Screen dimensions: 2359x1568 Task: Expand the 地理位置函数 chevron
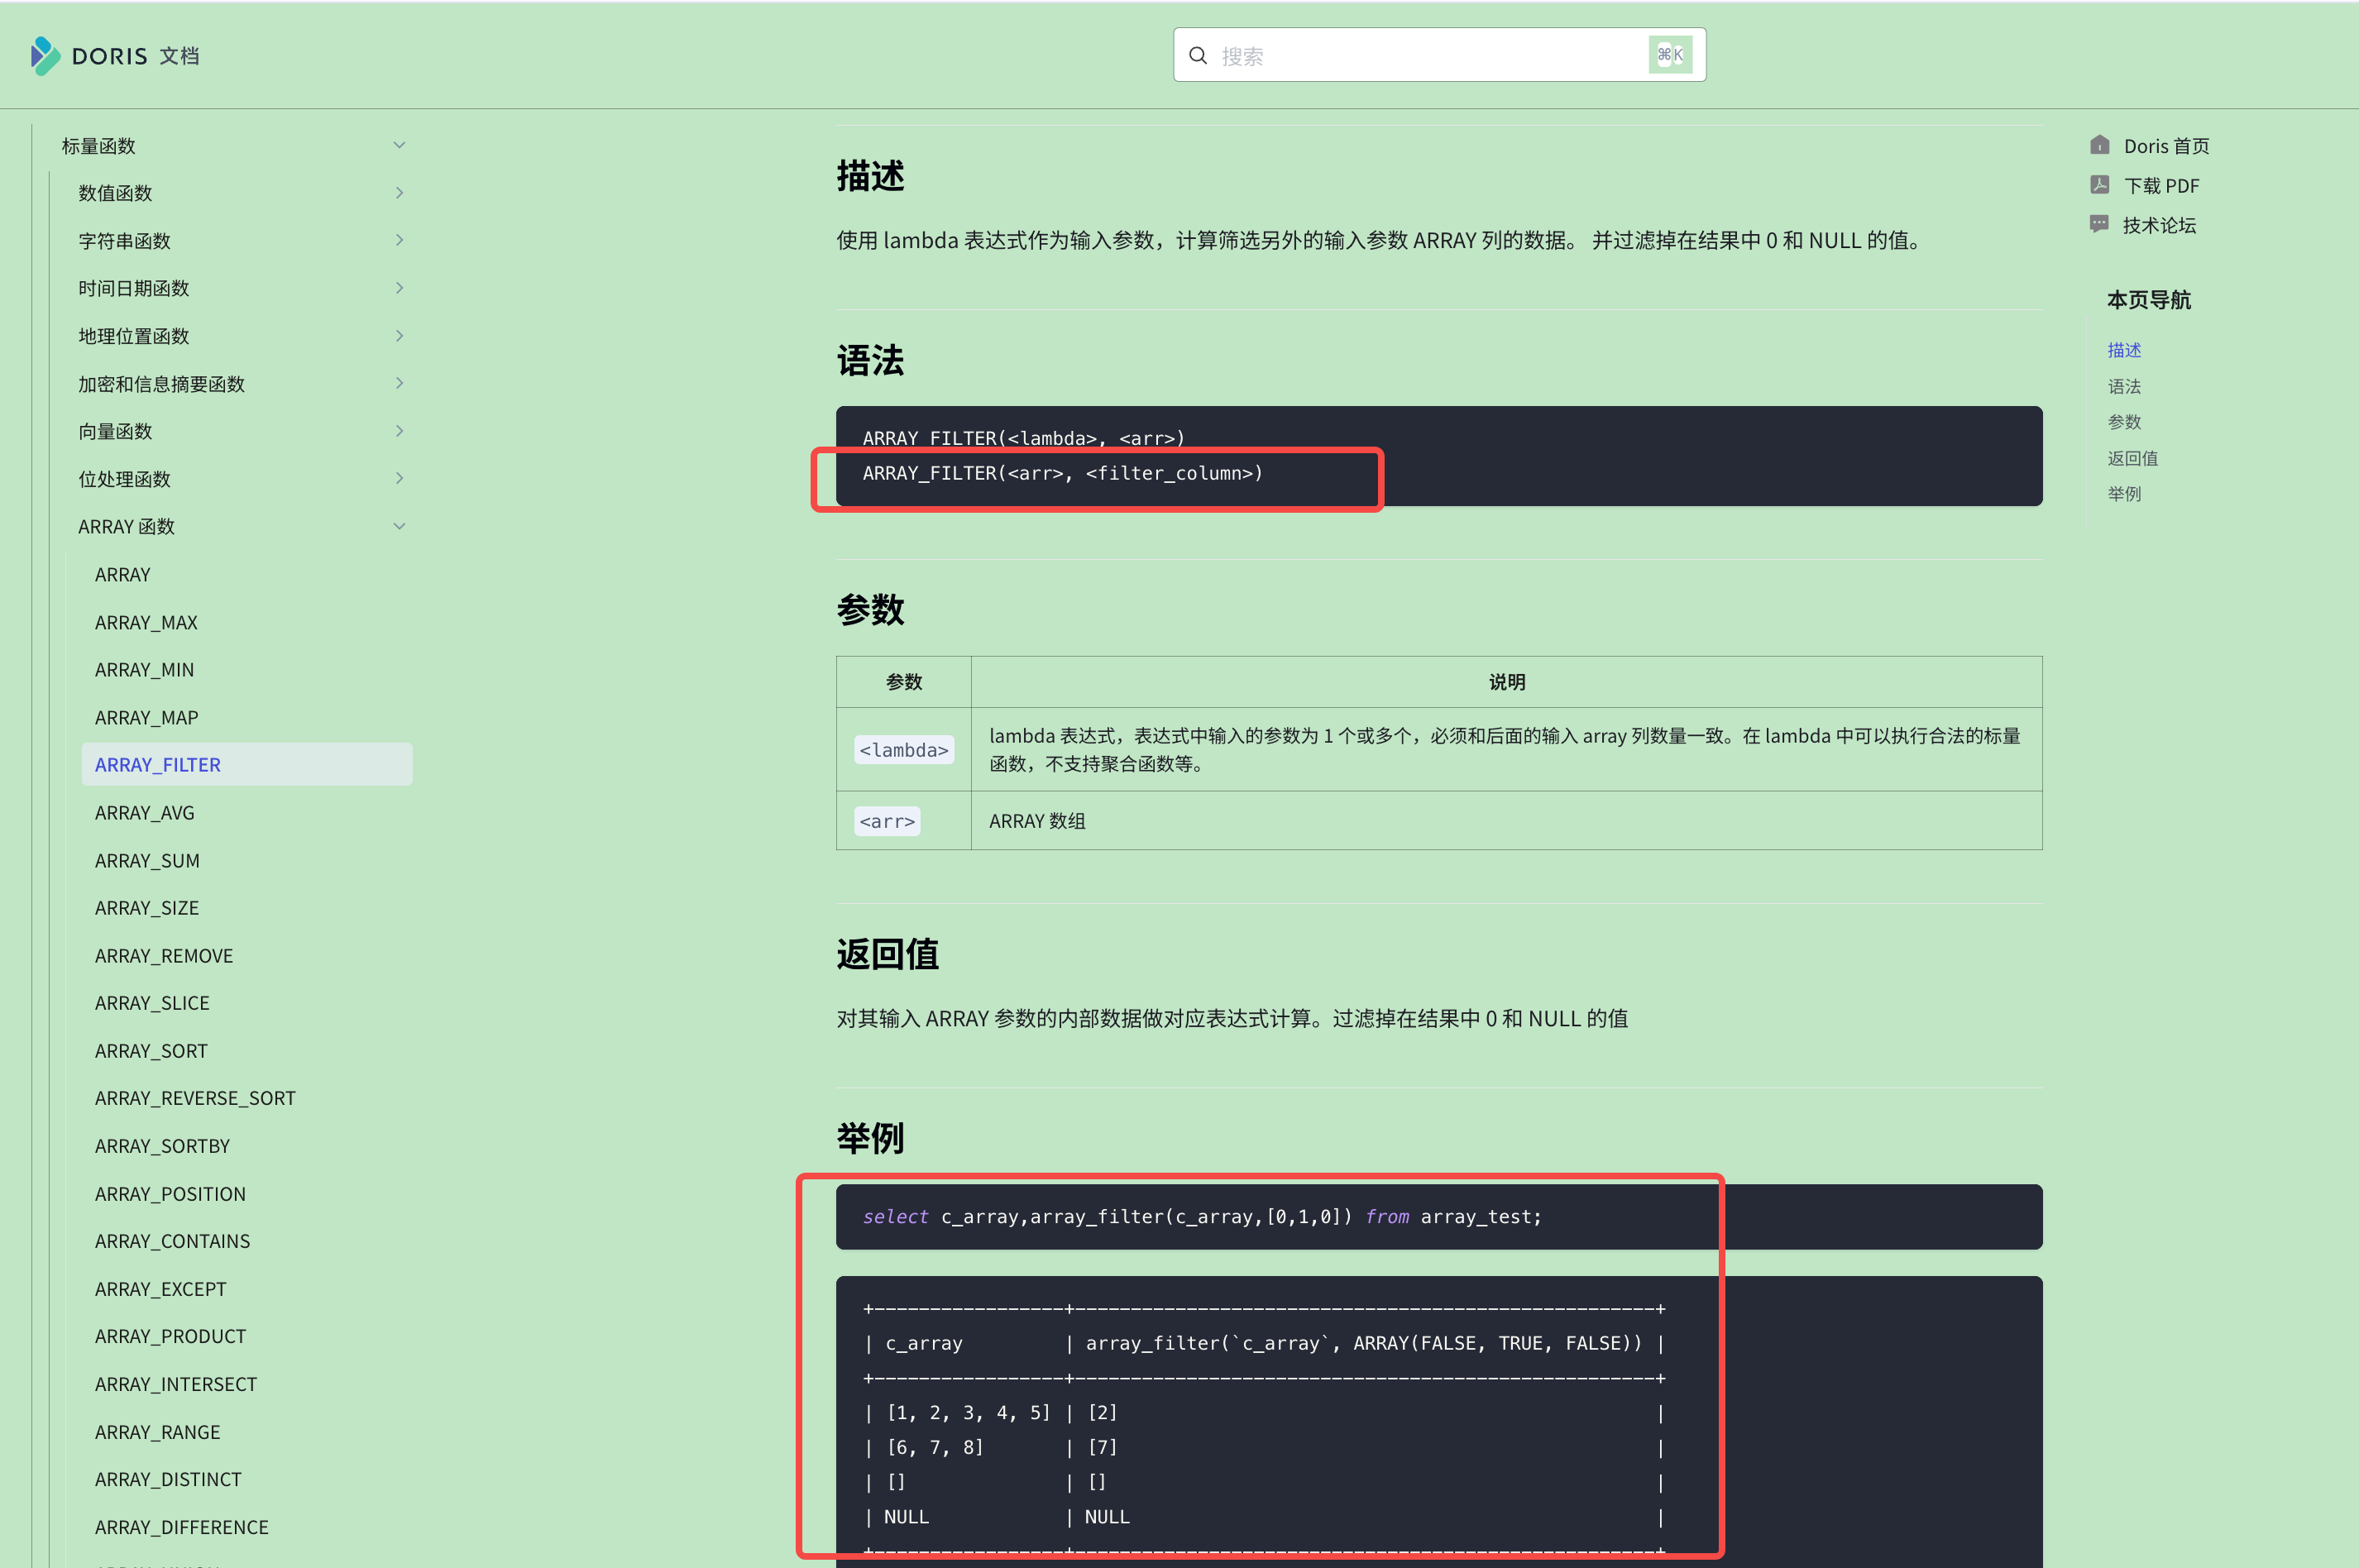[x=399, y=336]
